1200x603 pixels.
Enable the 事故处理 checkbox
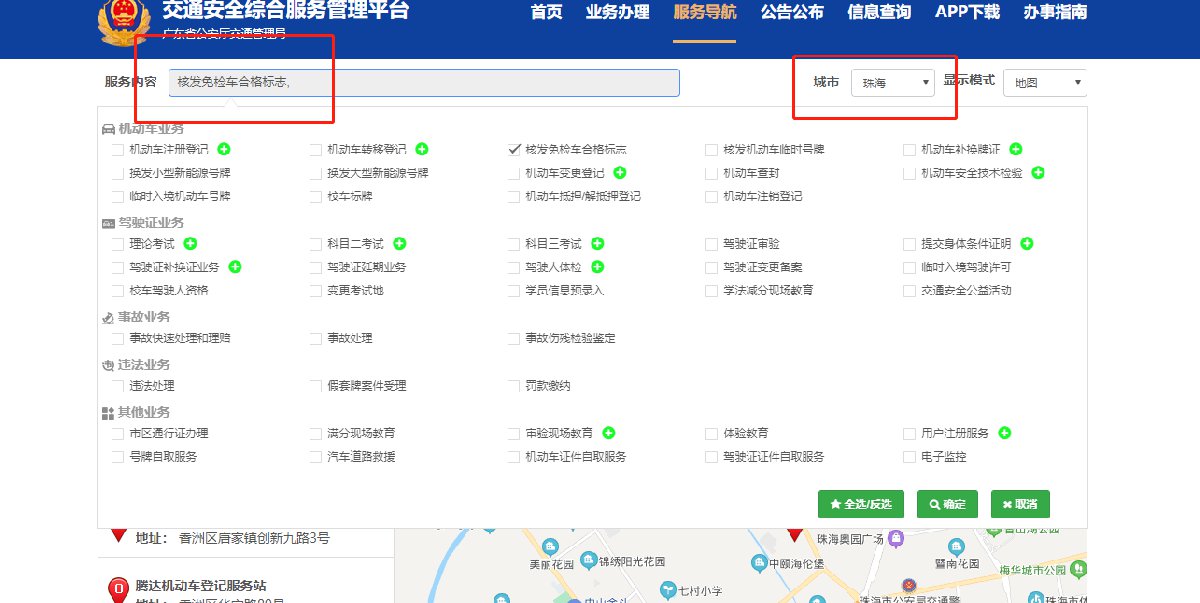(317, 339)
